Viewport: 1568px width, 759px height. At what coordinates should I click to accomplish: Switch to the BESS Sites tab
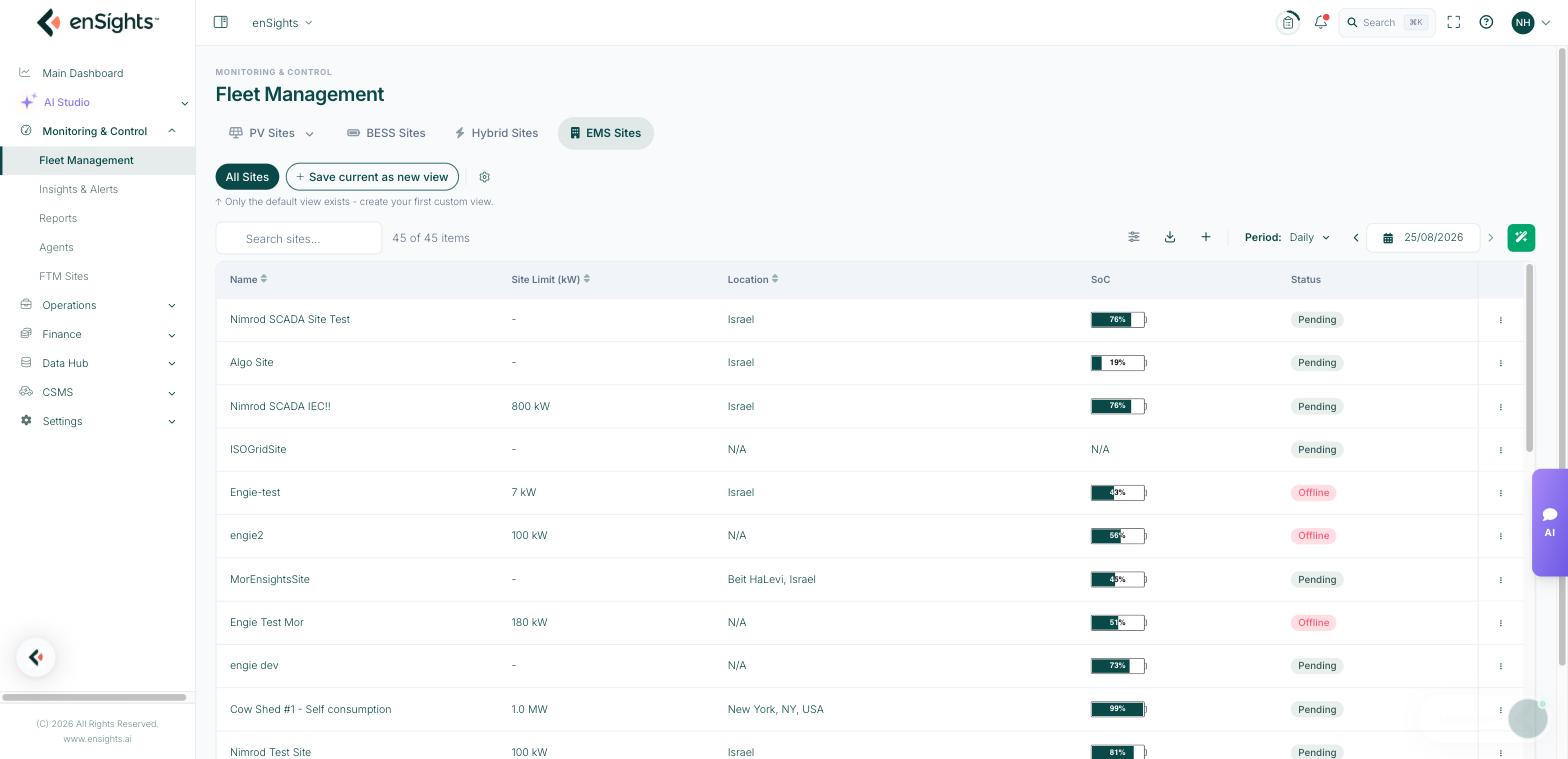pyautogui.click(x=386, y=133)
